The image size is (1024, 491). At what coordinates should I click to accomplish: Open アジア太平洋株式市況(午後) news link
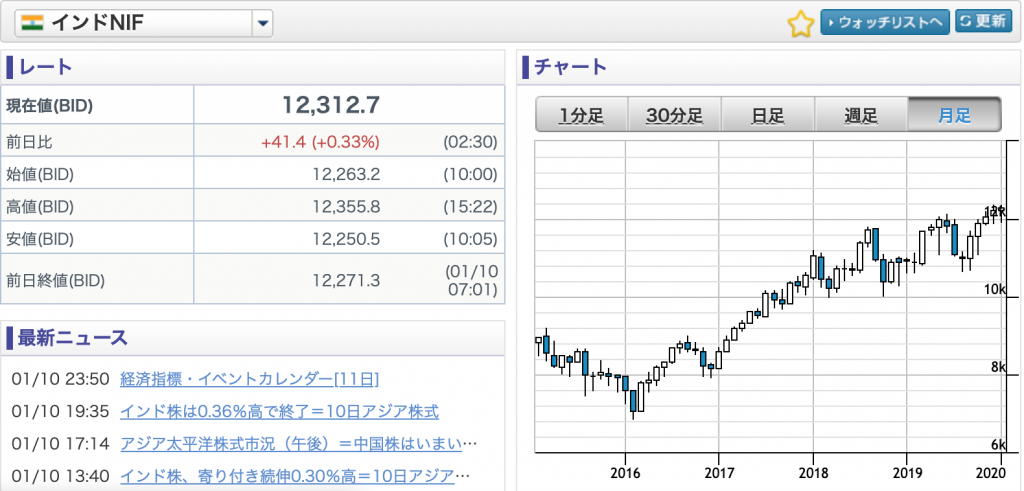[299, 444]
